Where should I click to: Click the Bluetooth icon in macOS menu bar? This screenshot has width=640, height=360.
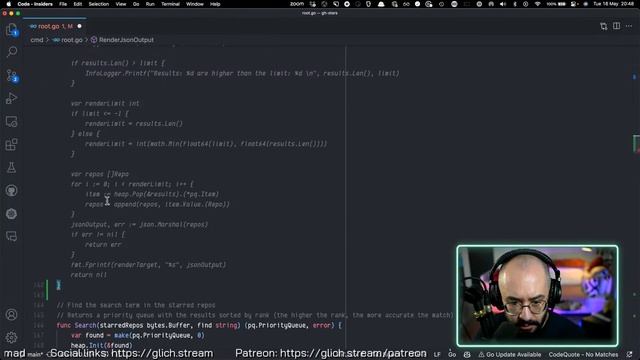(515, 4)
